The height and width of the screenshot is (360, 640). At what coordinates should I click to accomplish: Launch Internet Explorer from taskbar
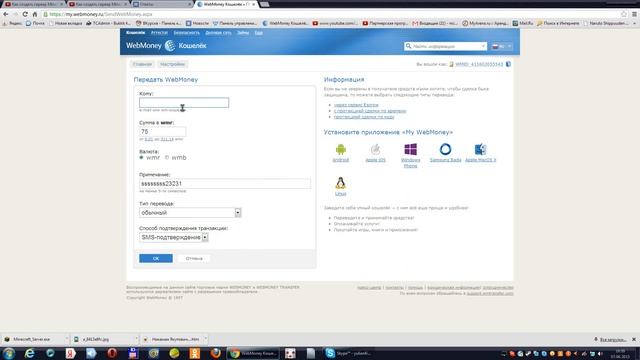[29, 353]
